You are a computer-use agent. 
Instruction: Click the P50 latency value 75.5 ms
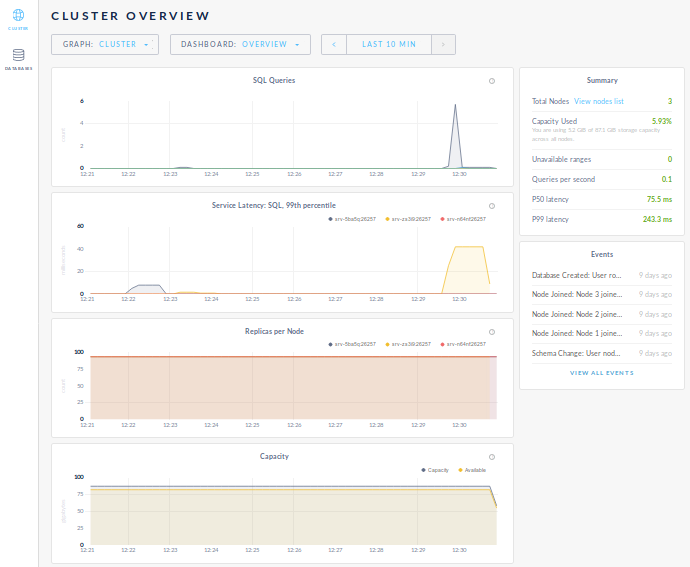[x=659, y=199]
